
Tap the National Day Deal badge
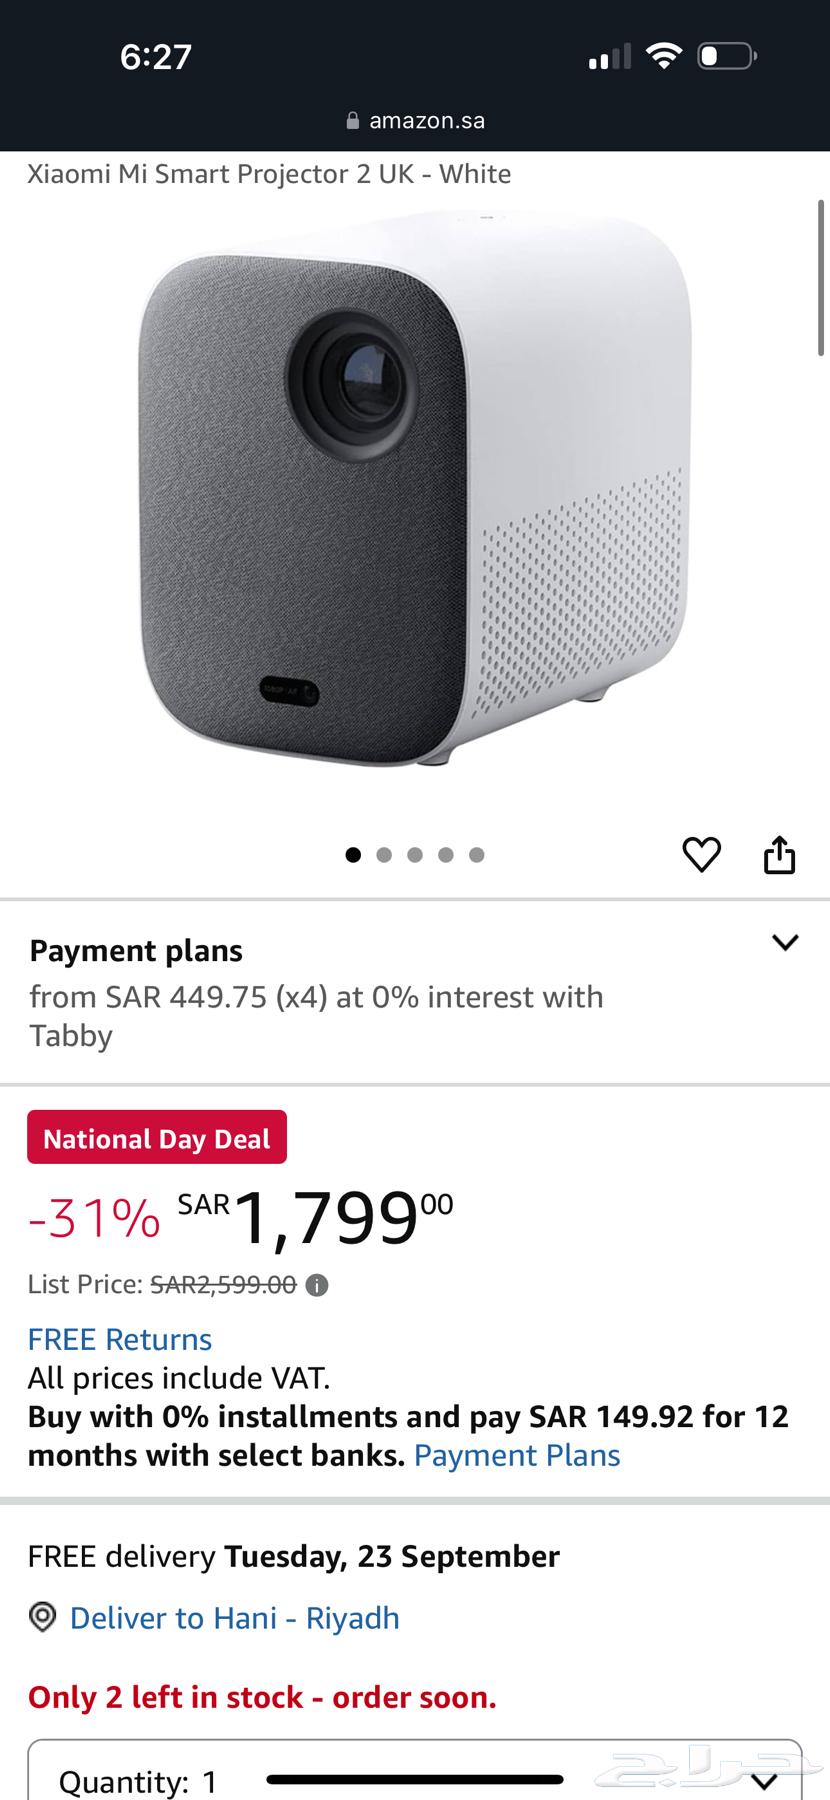157,1138
